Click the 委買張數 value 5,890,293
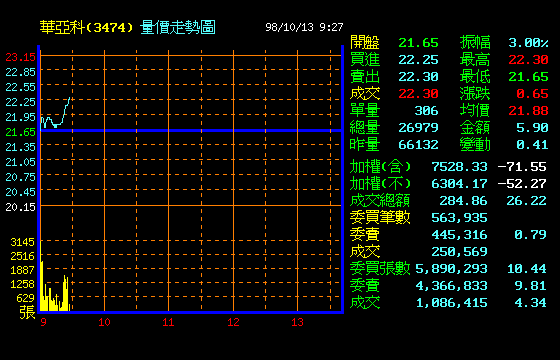The image size is (560, 360). click(x=451, y=269)
